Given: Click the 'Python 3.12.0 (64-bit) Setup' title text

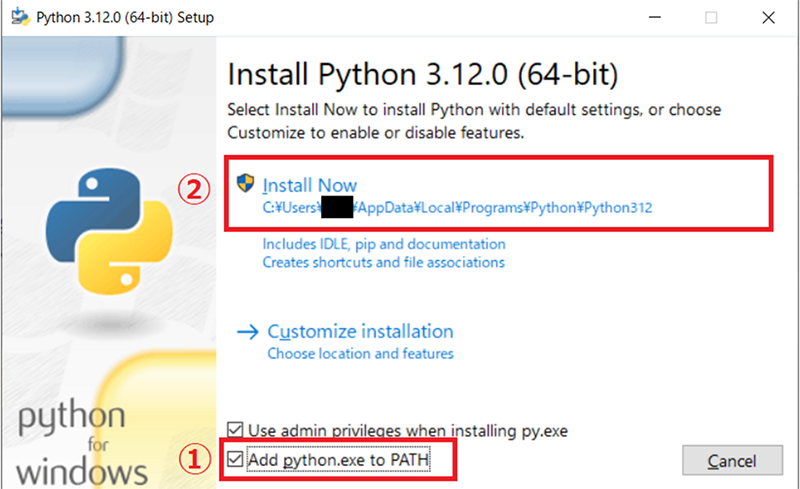Looking at the screenshot, I should click(125, 17).
